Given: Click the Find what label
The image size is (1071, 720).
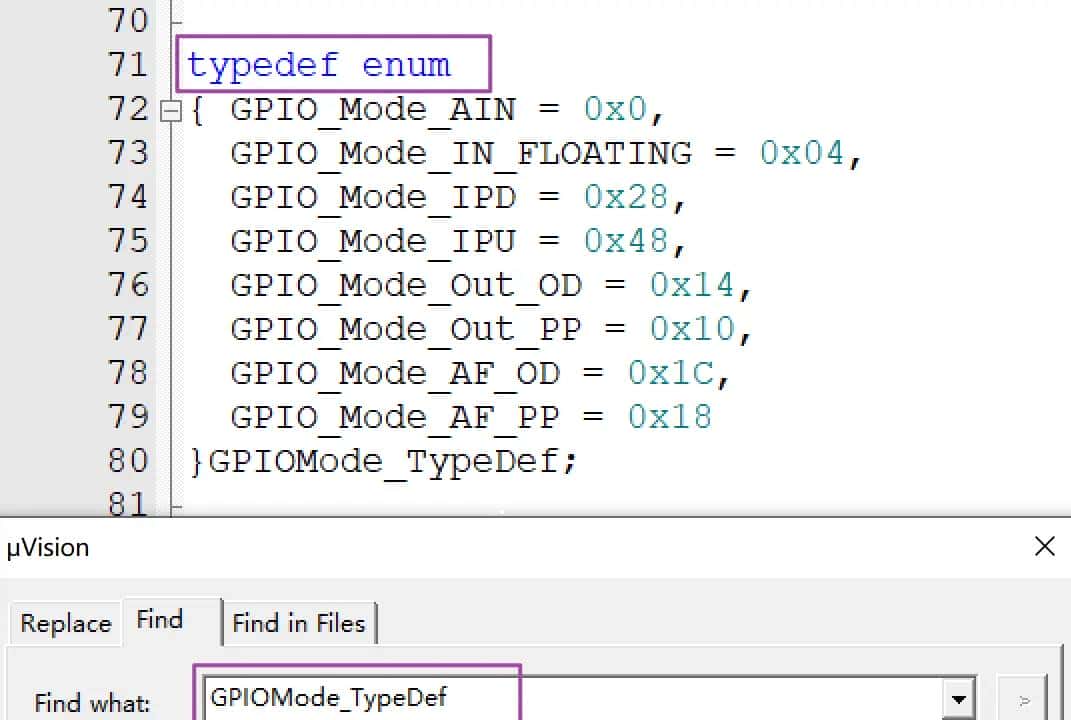Looking at the screenshot, I should pos(92,703).
